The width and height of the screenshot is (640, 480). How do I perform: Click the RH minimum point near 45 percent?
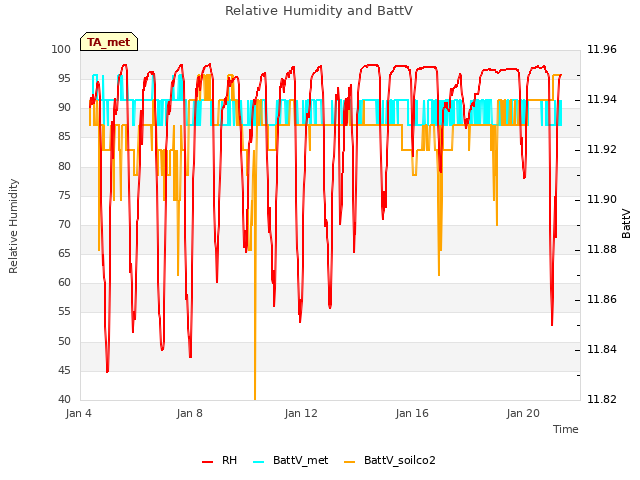click(x=107, y=371)
